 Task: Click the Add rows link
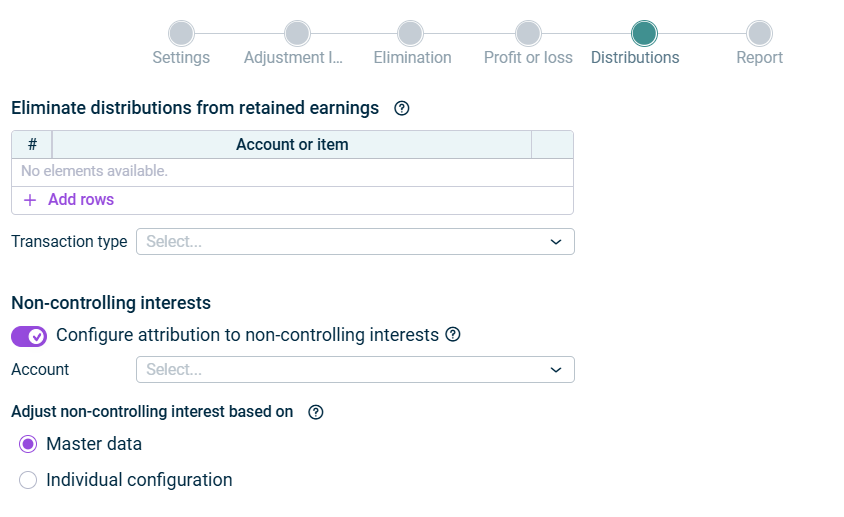coord(81,200)
